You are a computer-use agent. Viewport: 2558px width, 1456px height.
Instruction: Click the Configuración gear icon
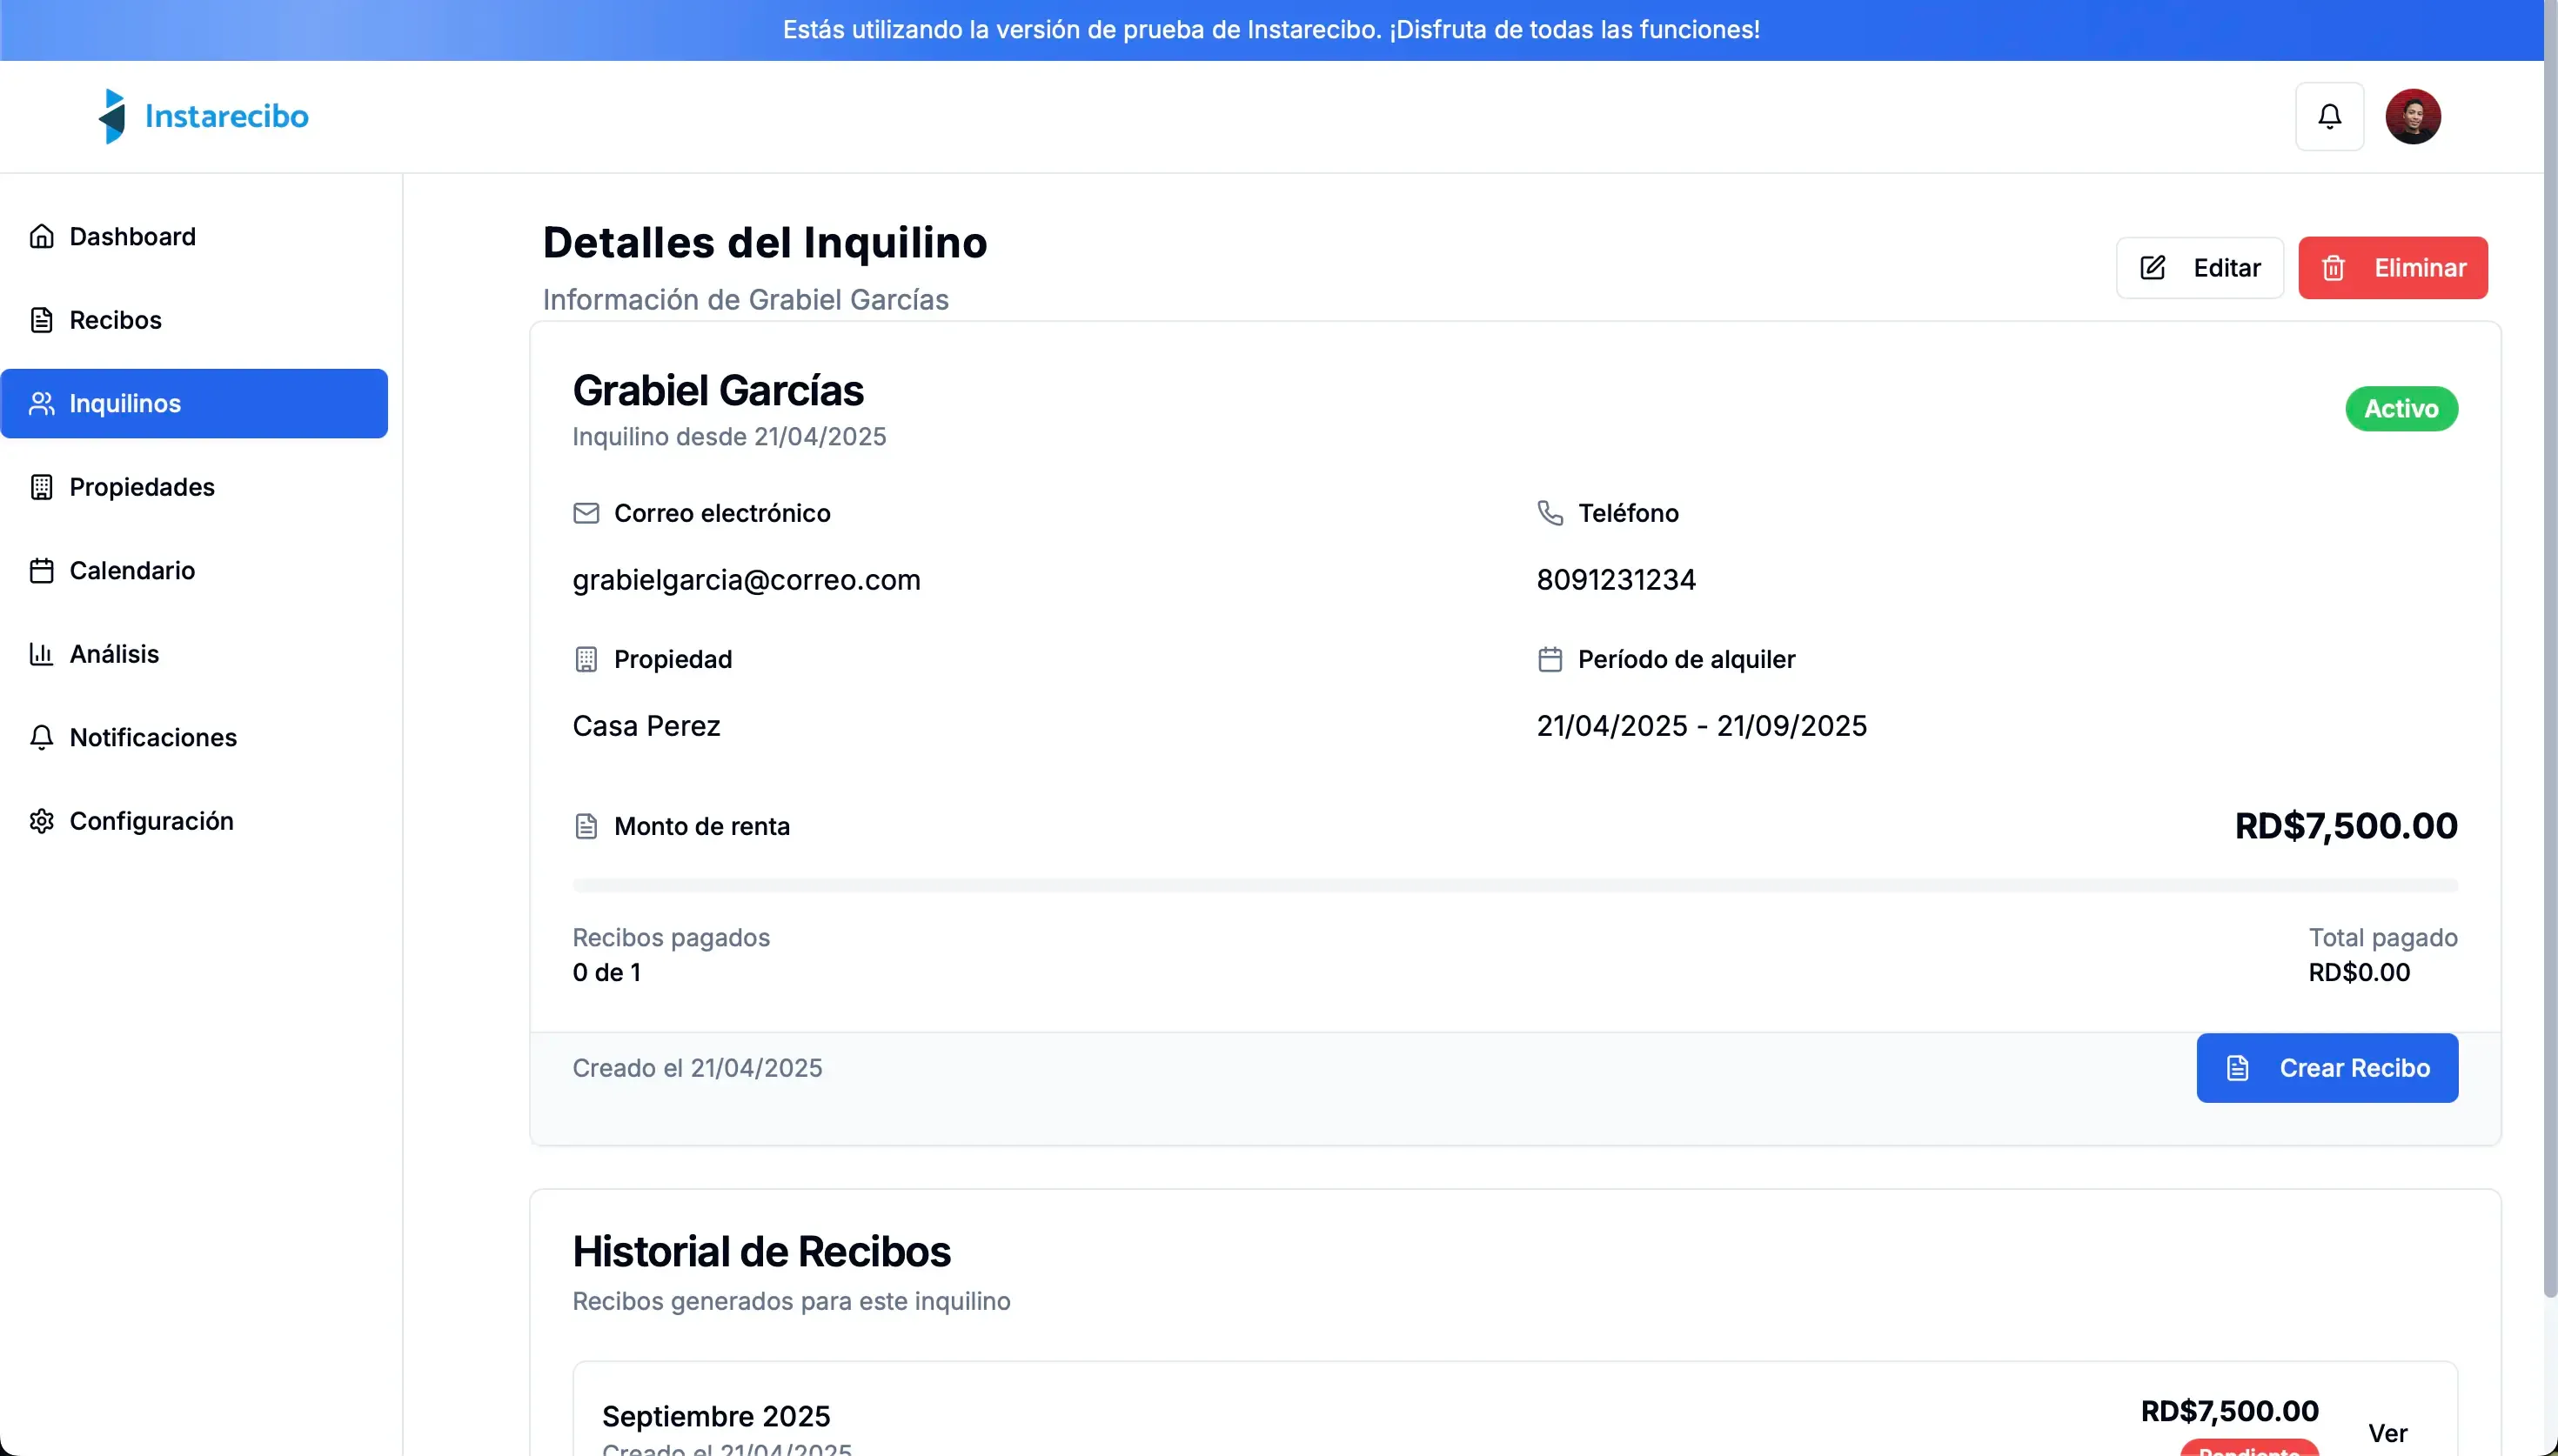tap(41, 821)
